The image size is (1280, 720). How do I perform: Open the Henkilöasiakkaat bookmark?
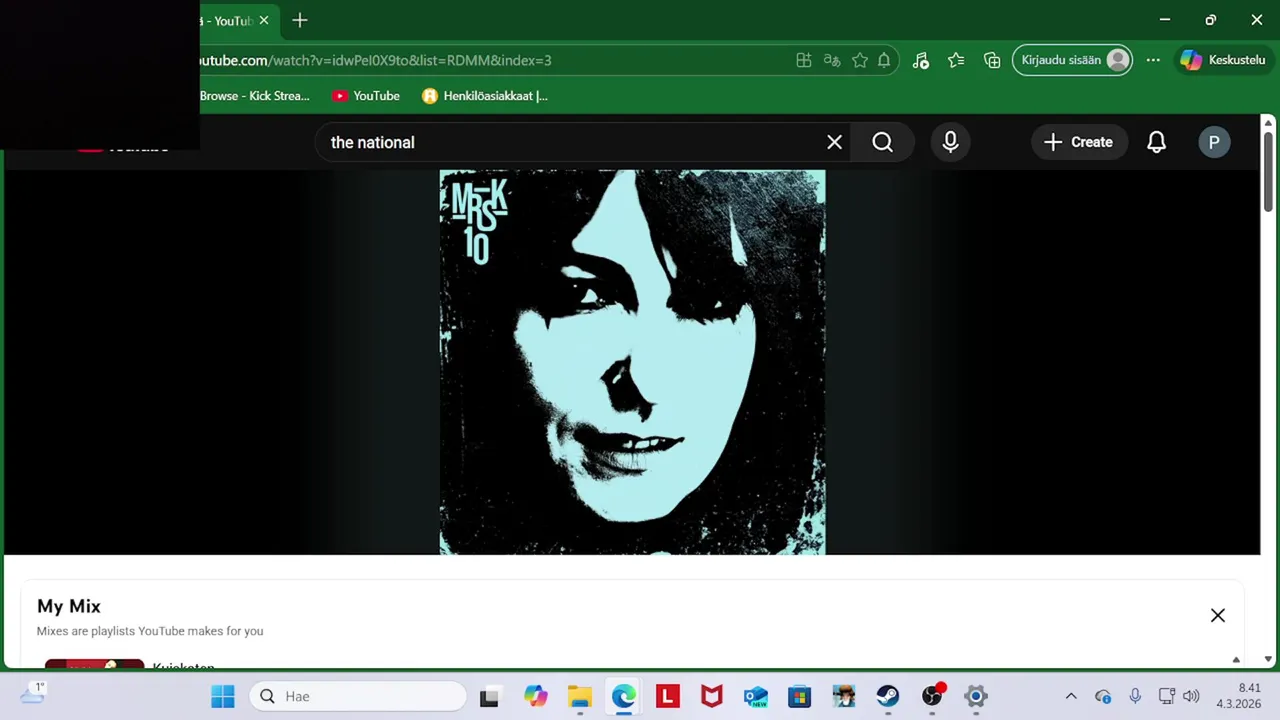pos(485,96)
